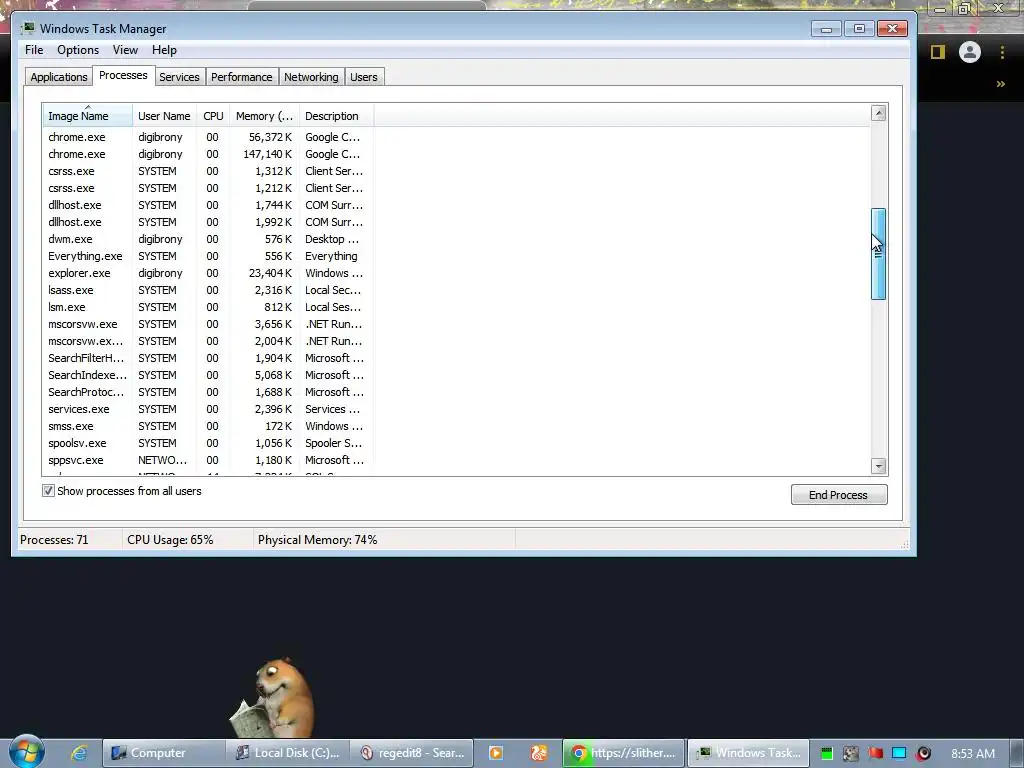Viewport: 1024px width, 768px height.
Task: Select the SearchIndexe... process
Action: click(x=208, y=375)
